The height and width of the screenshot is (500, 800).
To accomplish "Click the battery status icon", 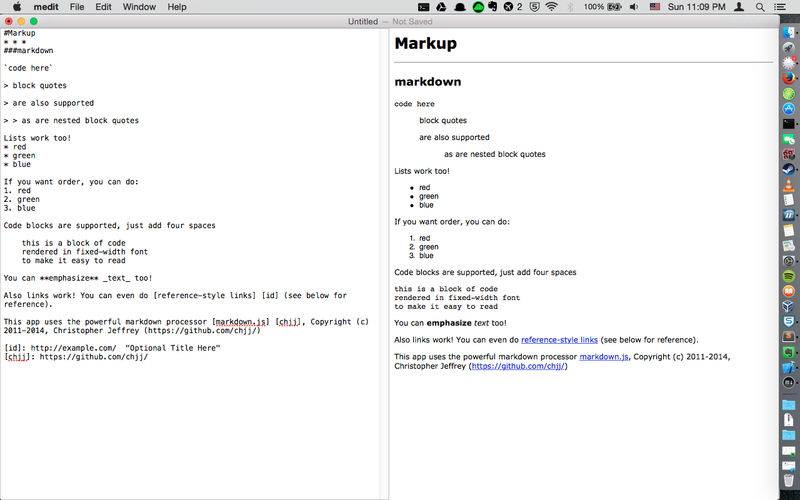I will tap(615, 7).
